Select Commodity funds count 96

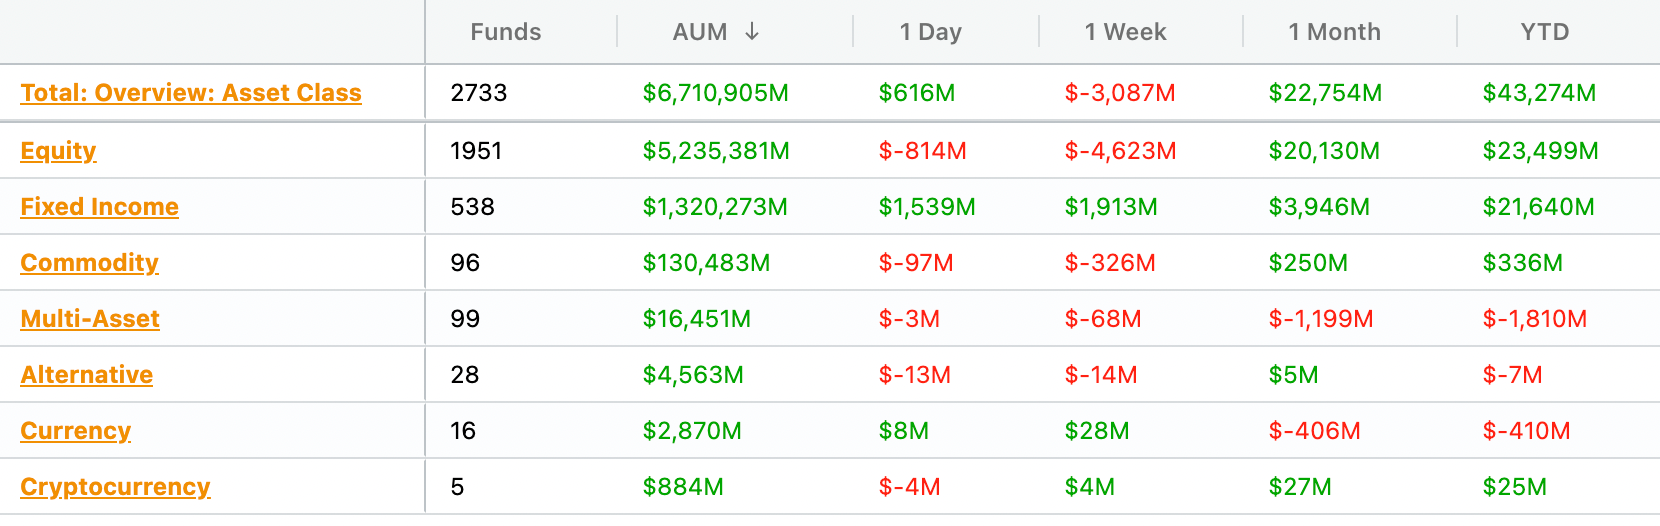coord(465,263)
